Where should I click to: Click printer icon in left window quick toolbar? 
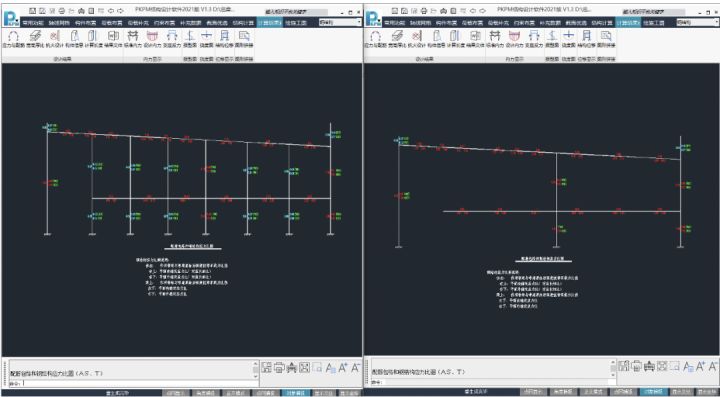61,11
